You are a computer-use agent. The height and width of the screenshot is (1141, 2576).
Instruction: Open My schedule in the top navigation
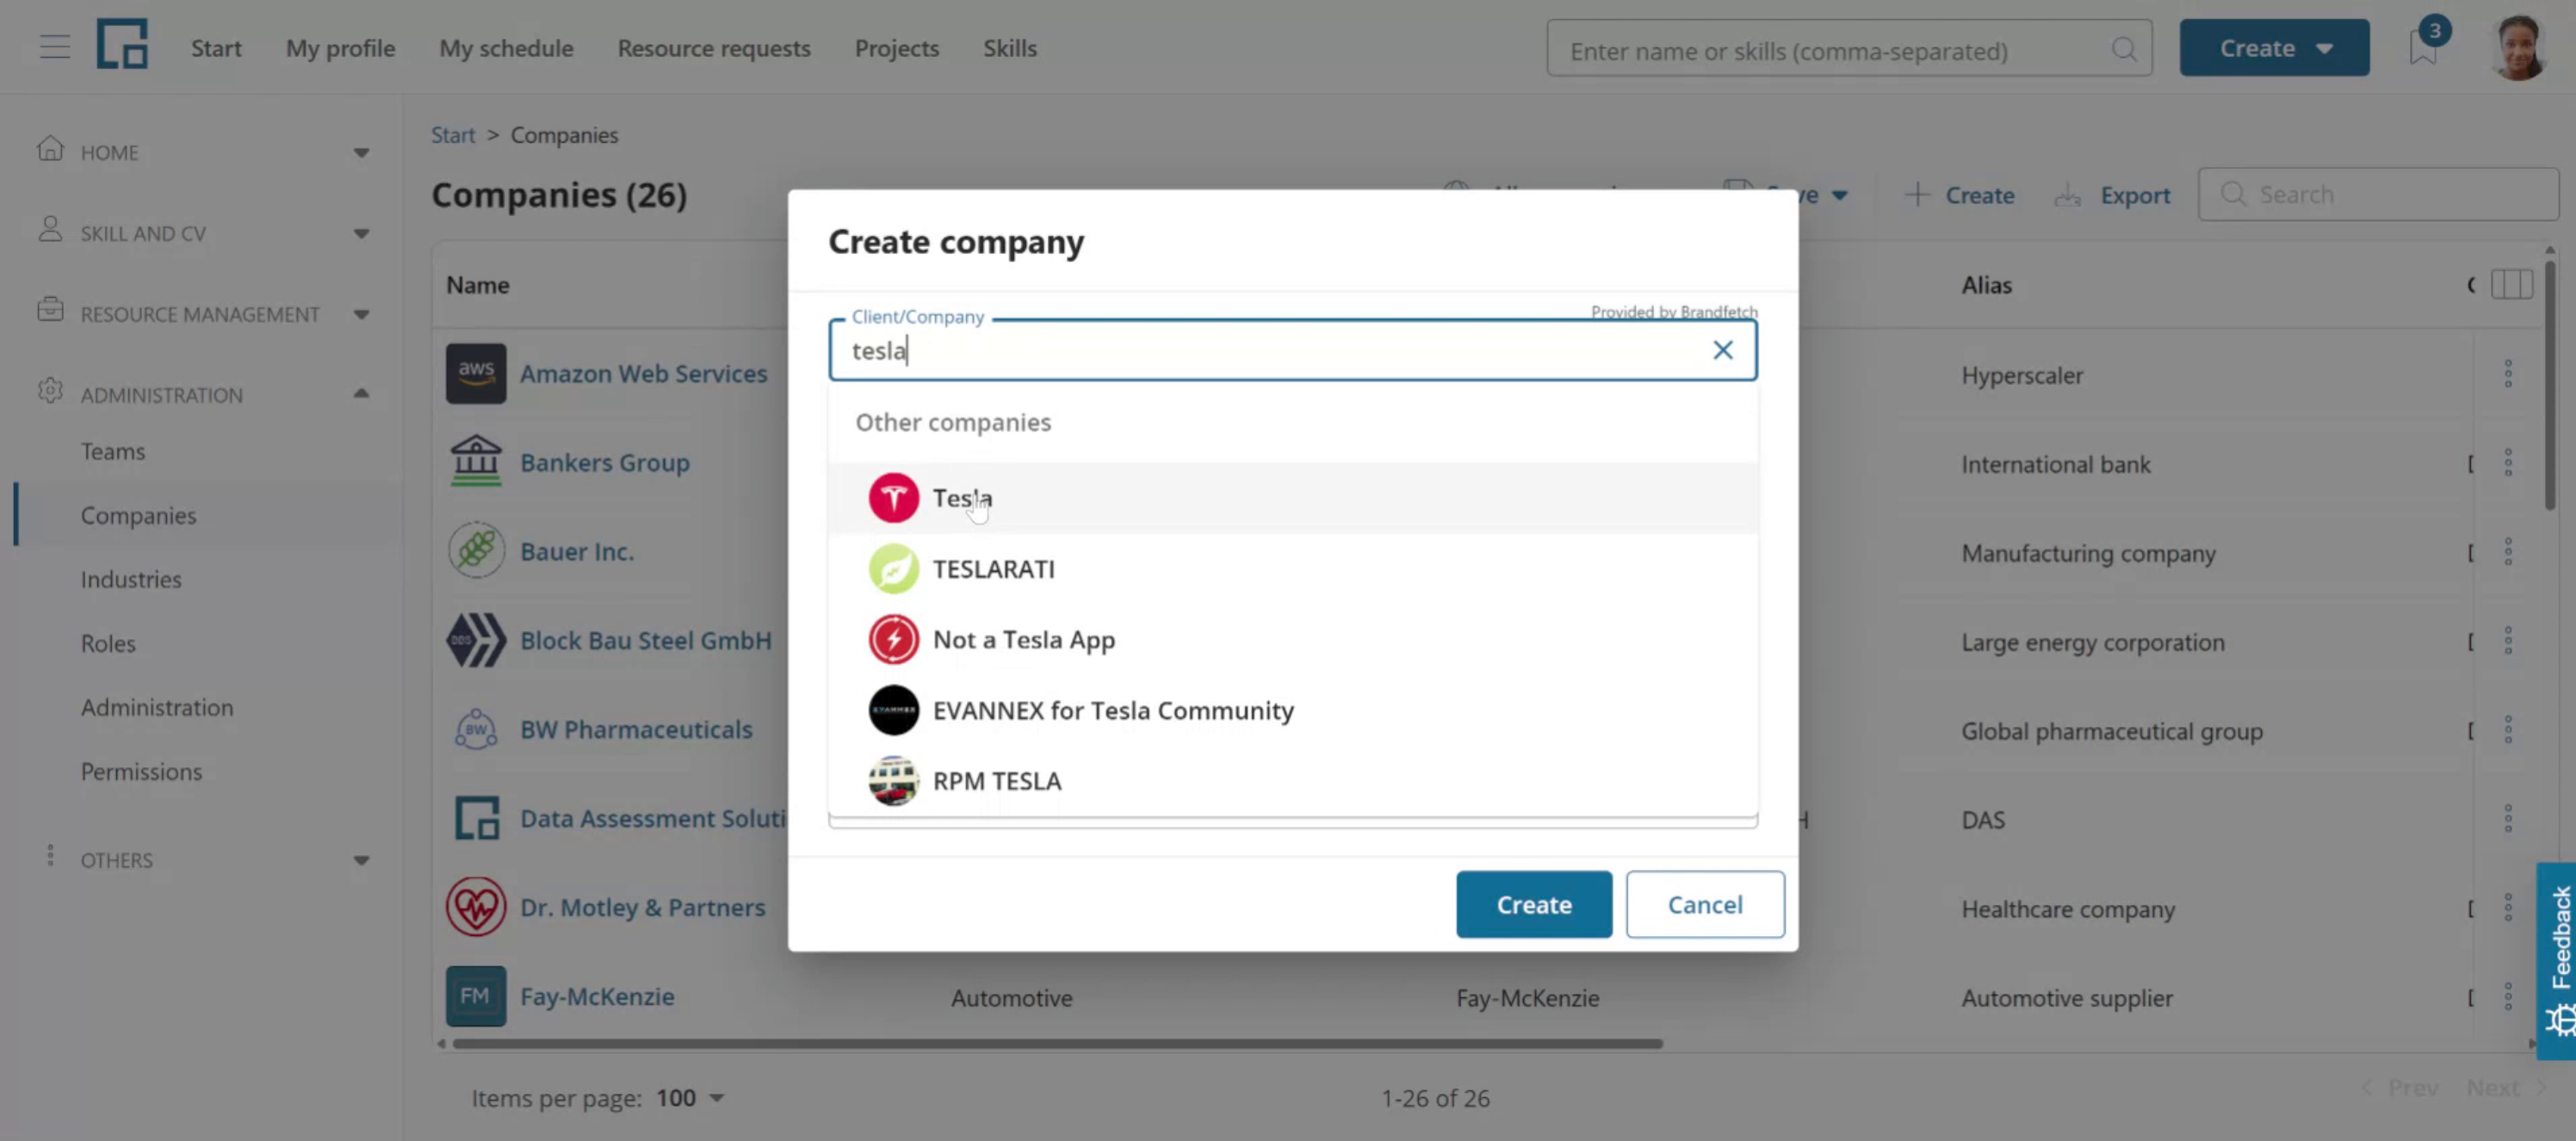coord(506,48)
